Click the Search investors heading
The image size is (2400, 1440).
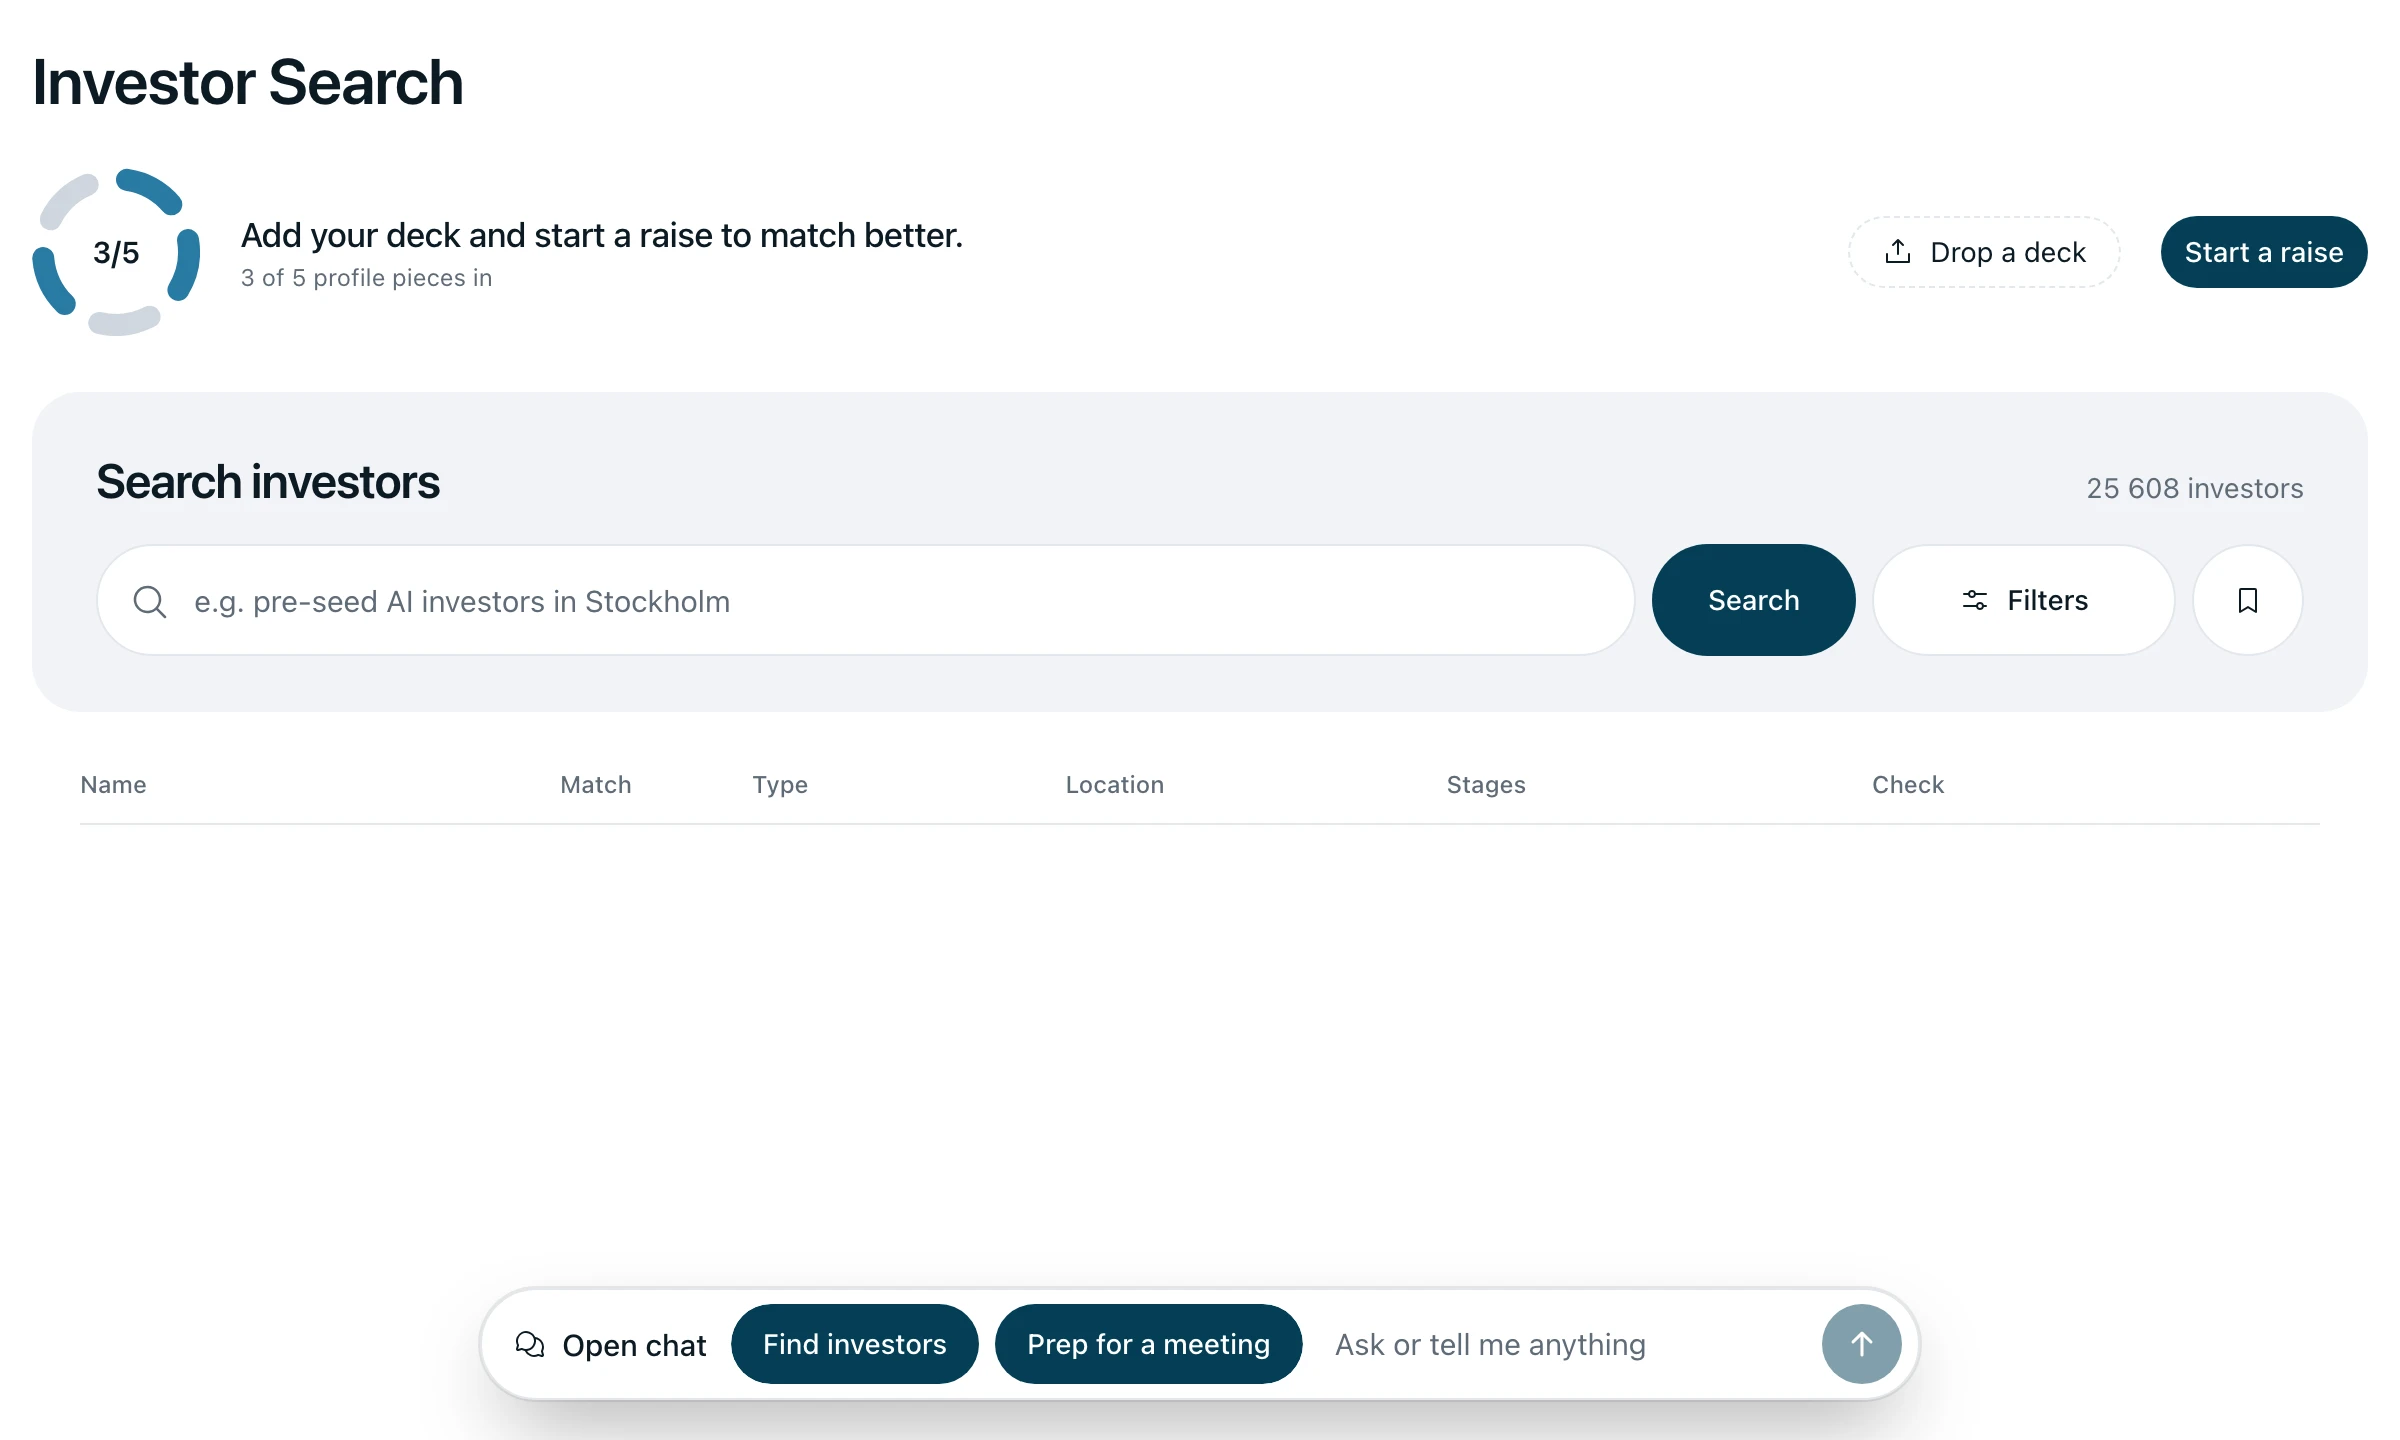(267, 482)
